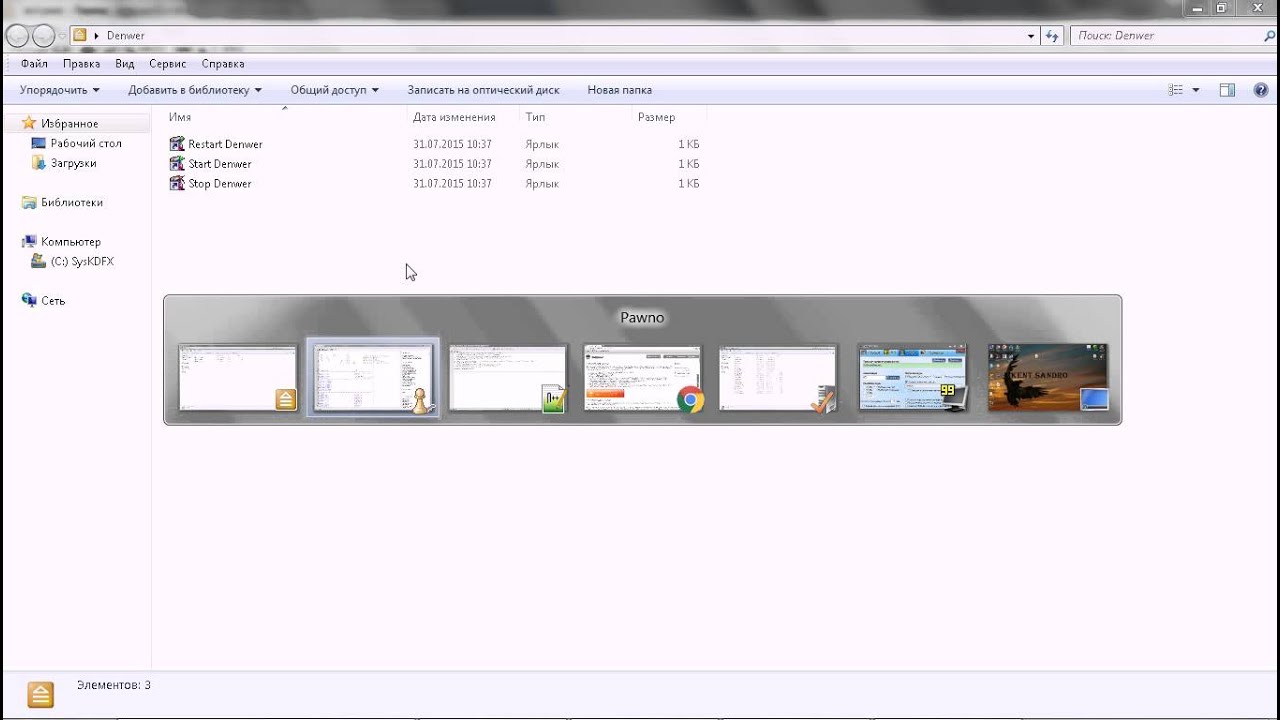Click the breadcrumb arrow before Denwer
The height and width of the screenshot is (720, 1280).
point(97,36)
